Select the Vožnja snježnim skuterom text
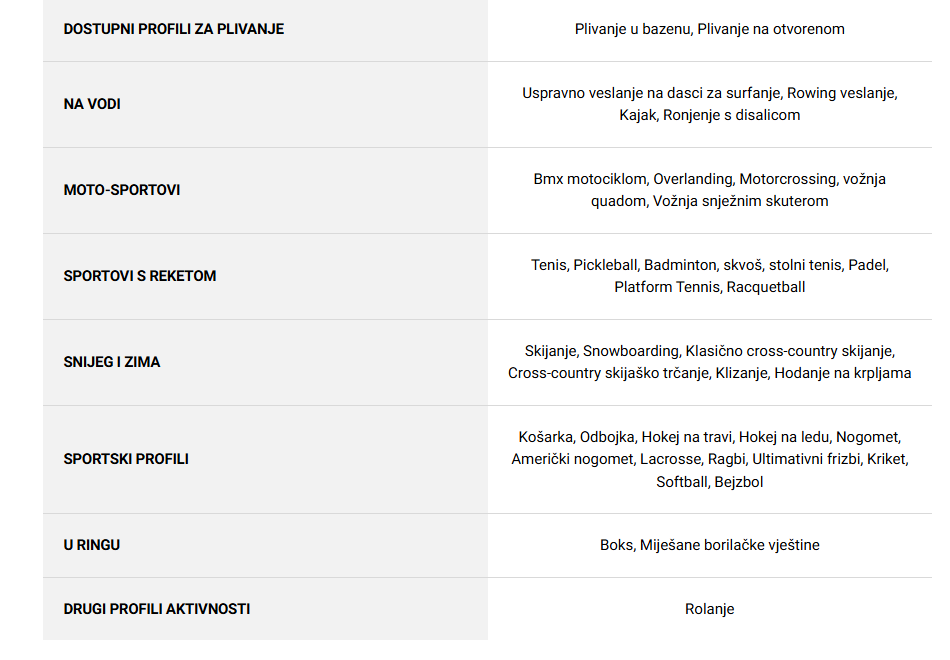This screenshot has width=950, height=660. click(x=740, y=201)
